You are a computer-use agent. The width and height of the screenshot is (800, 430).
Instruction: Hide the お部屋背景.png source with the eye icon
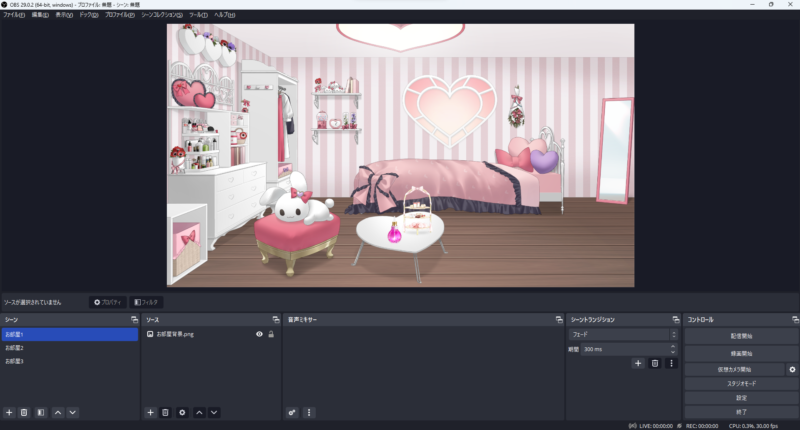pyautogui.click(x=259, y=334)
